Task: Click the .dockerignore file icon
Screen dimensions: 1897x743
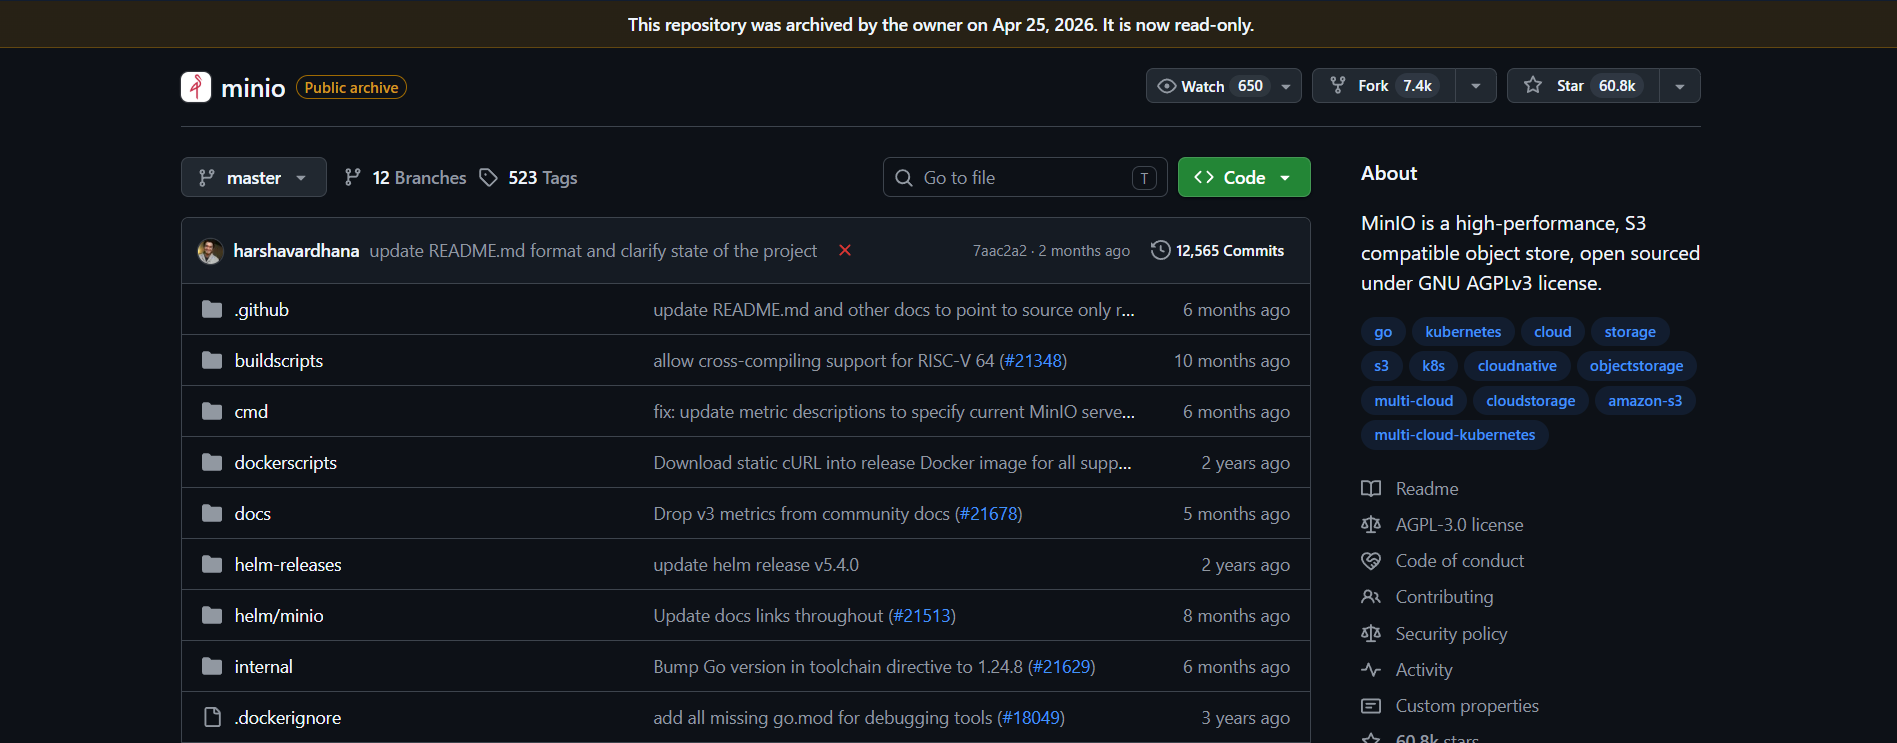Action: coord(212,717)
